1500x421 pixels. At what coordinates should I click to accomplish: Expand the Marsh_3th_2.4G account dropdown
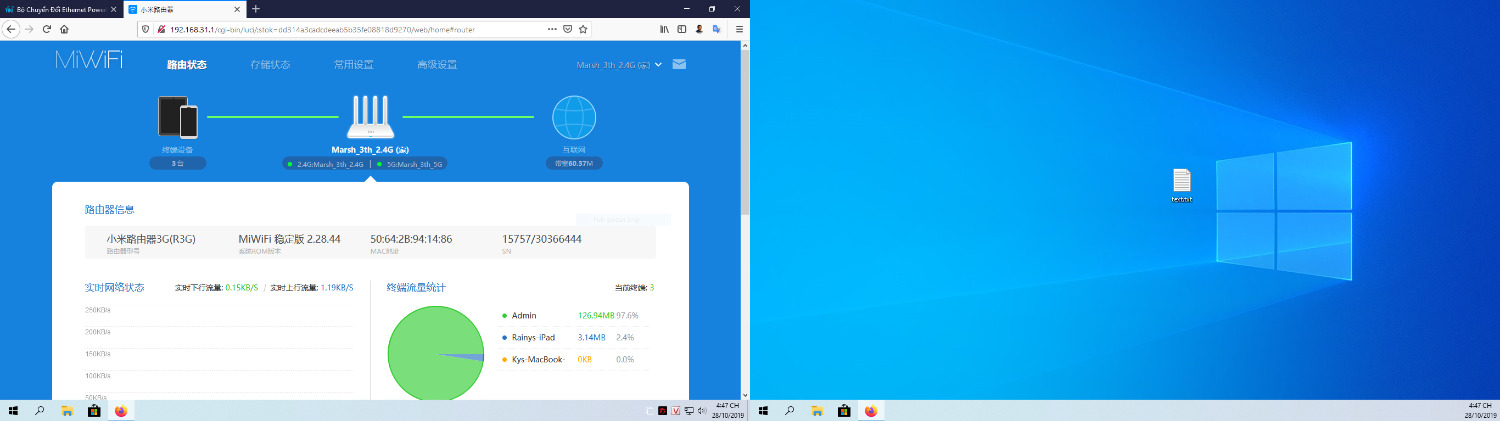click(619, 65)
